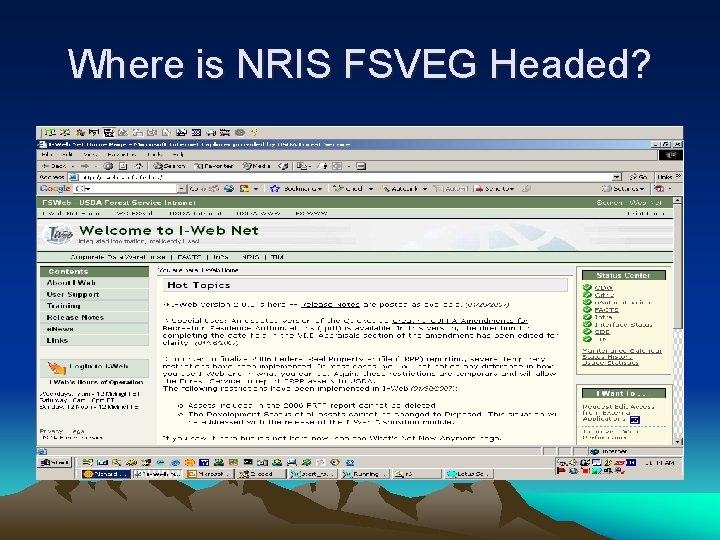The height and width of the screenshot is (540, 720).
Task: Open the release notes link in Hot Topics
Action: pos(330,304)
